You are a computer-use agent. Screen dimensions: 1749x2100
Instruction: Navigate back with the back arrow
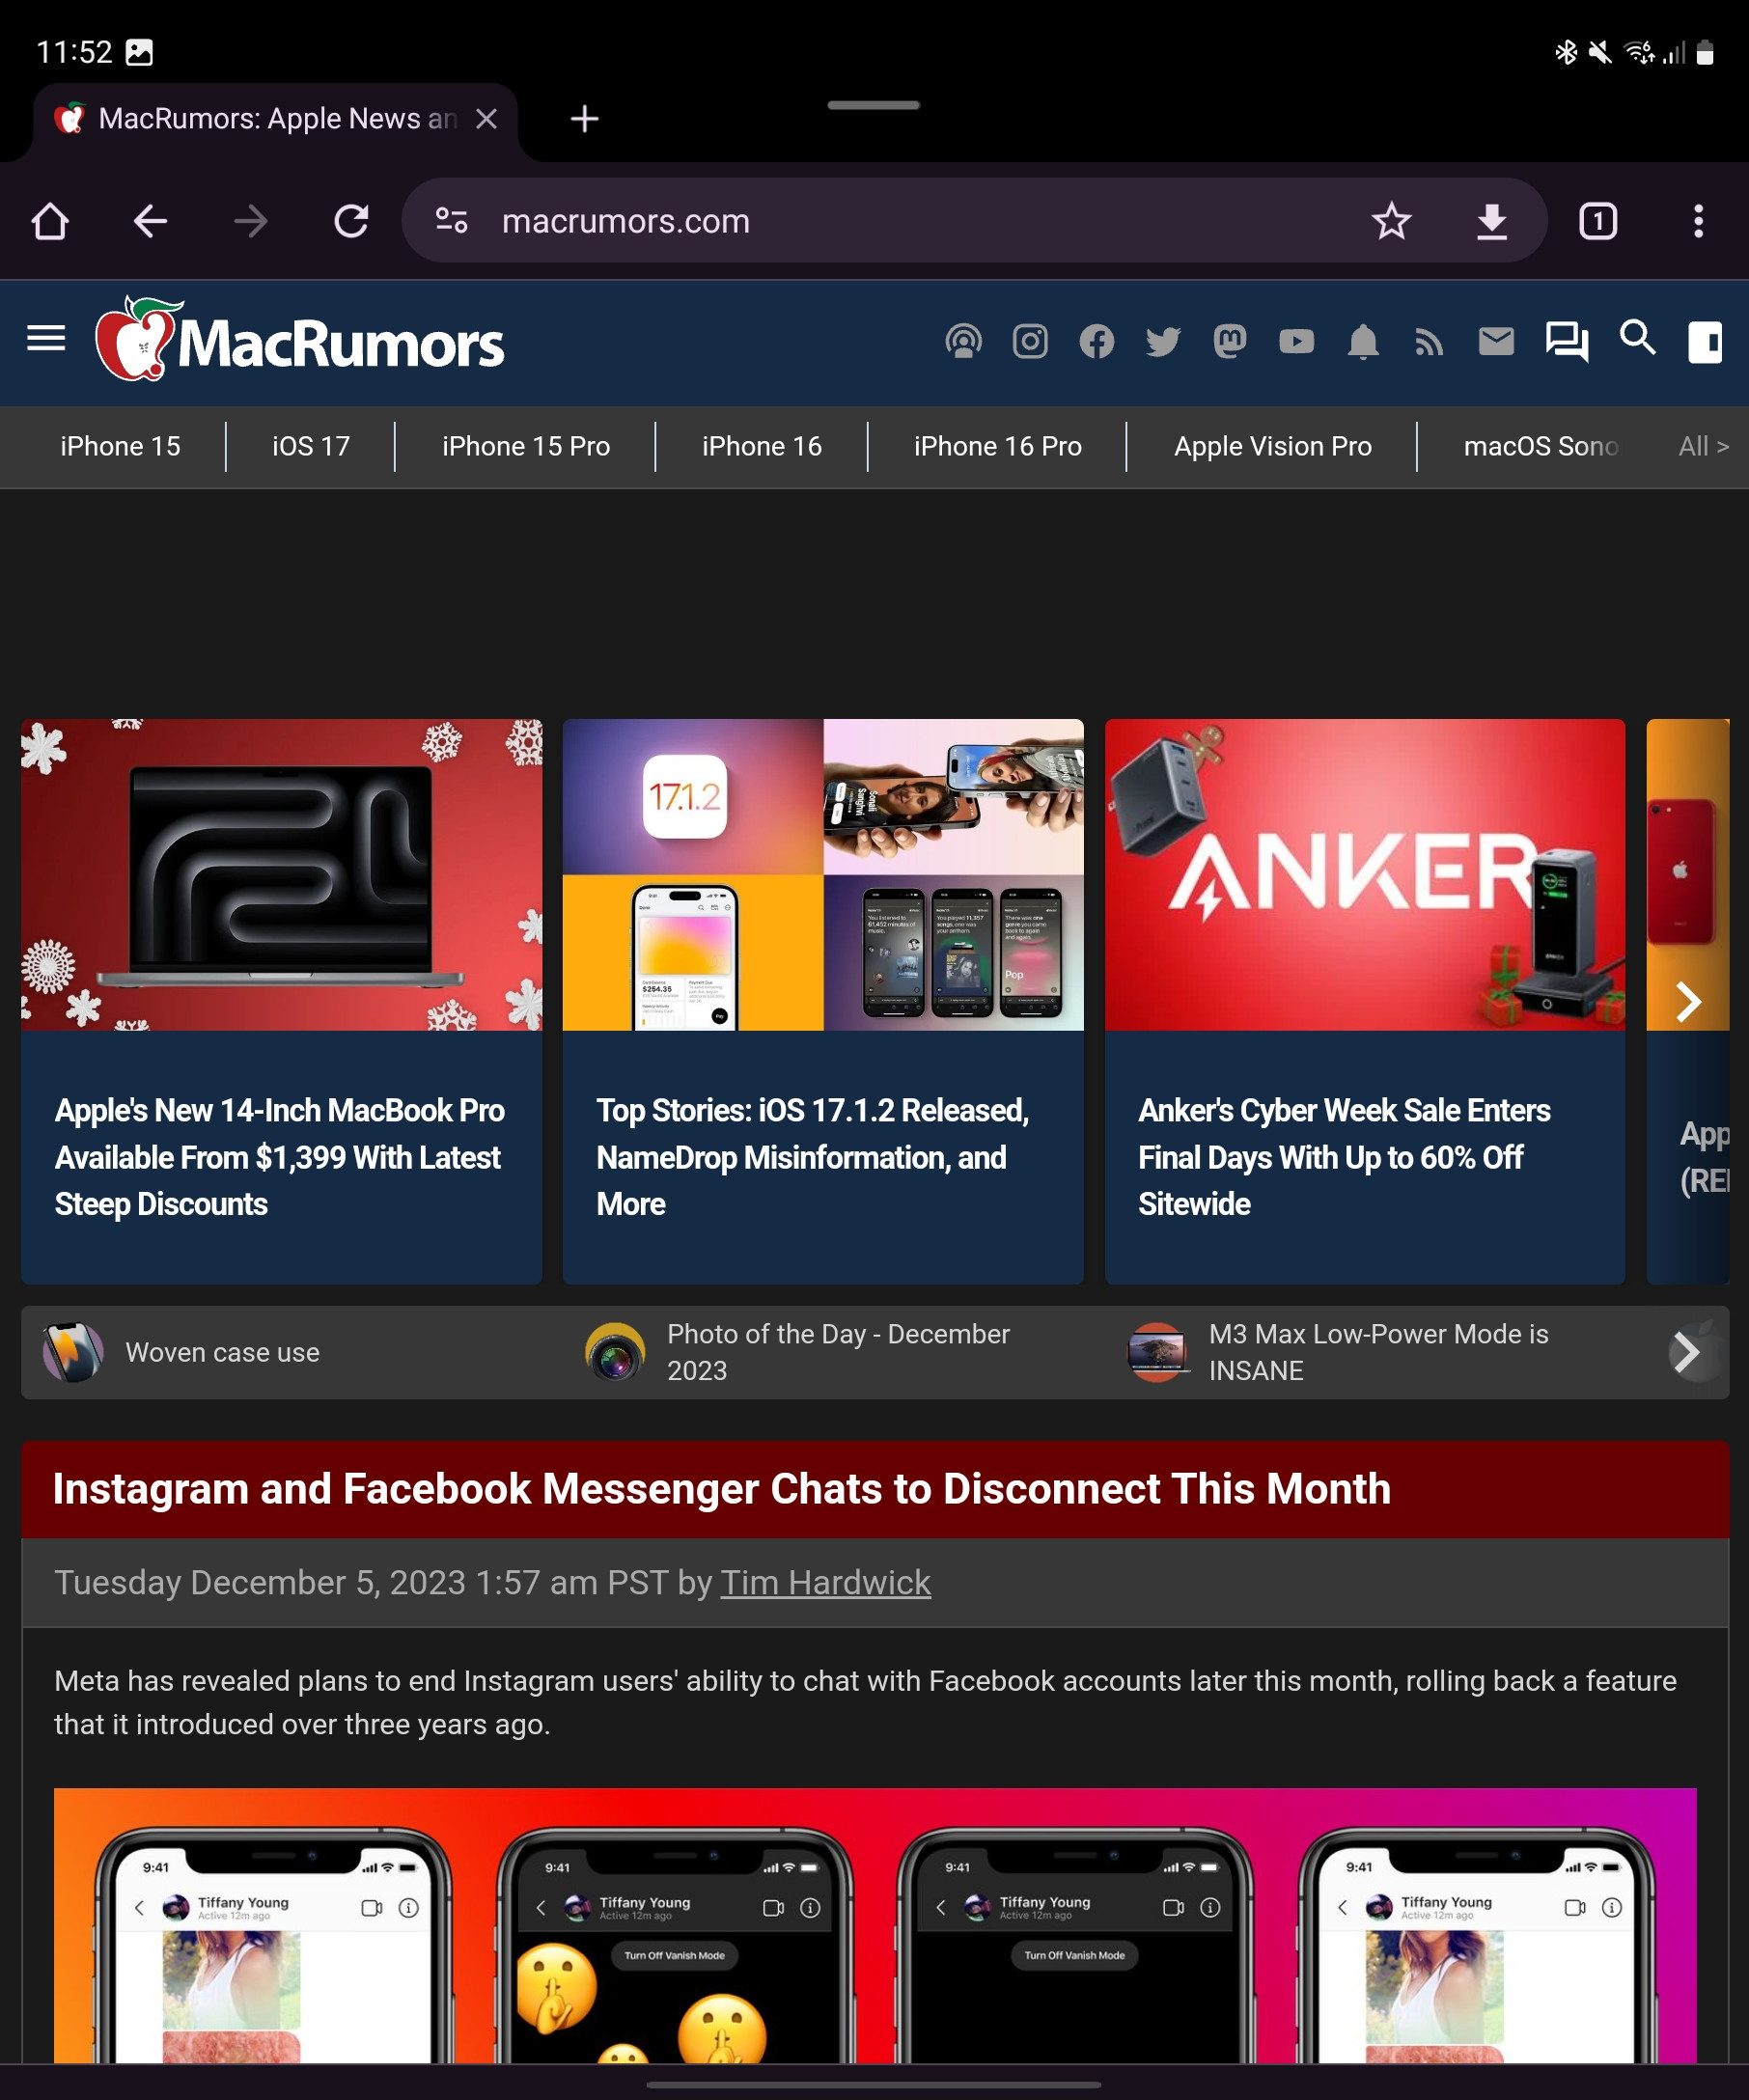point(150,221)
